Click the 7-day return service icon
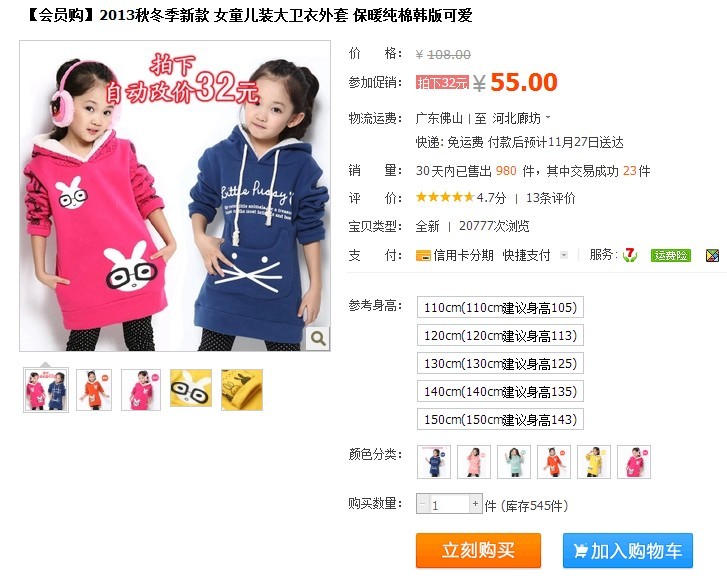727x581 pixels. click(630, 255)
